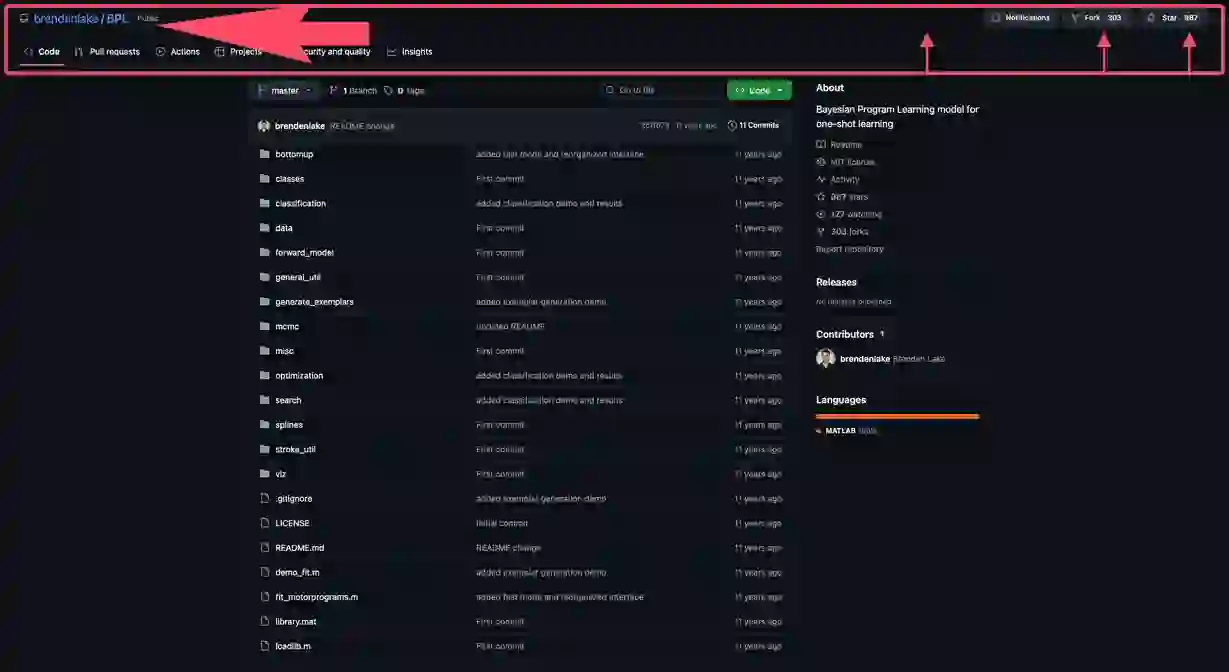Click the file icon next to README.md

[x=264, y=548]
